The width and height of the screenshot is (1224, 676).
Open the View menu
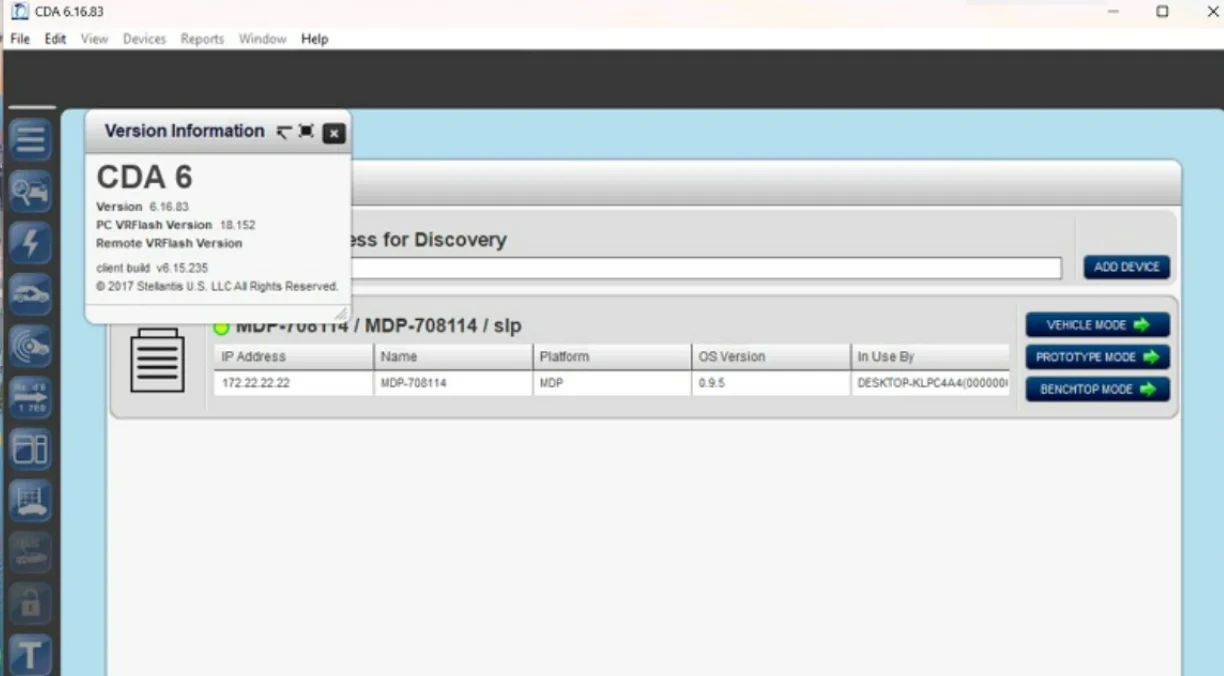[x=94, y=39]
